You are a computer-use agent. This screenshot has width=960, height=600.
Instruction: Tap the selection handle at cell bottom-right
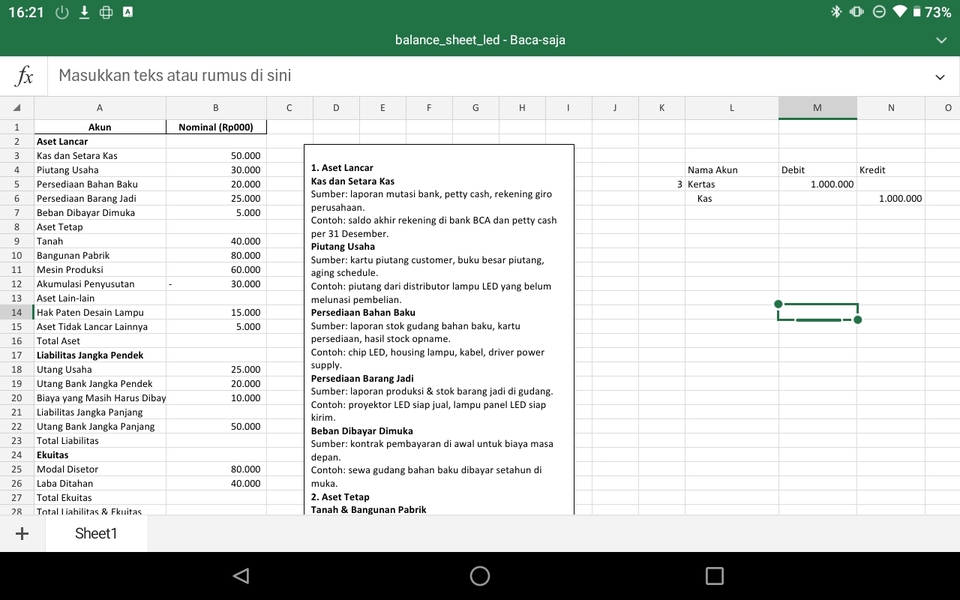858,320
